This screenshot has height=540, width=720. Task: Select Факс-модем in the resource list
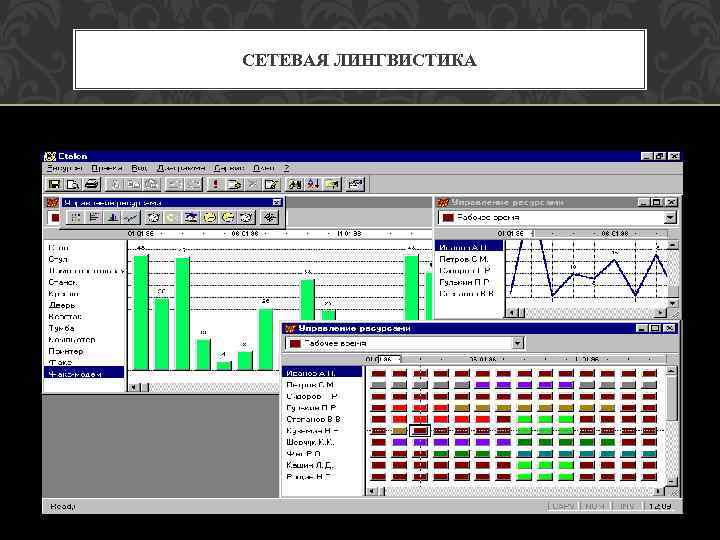[84, 374]
